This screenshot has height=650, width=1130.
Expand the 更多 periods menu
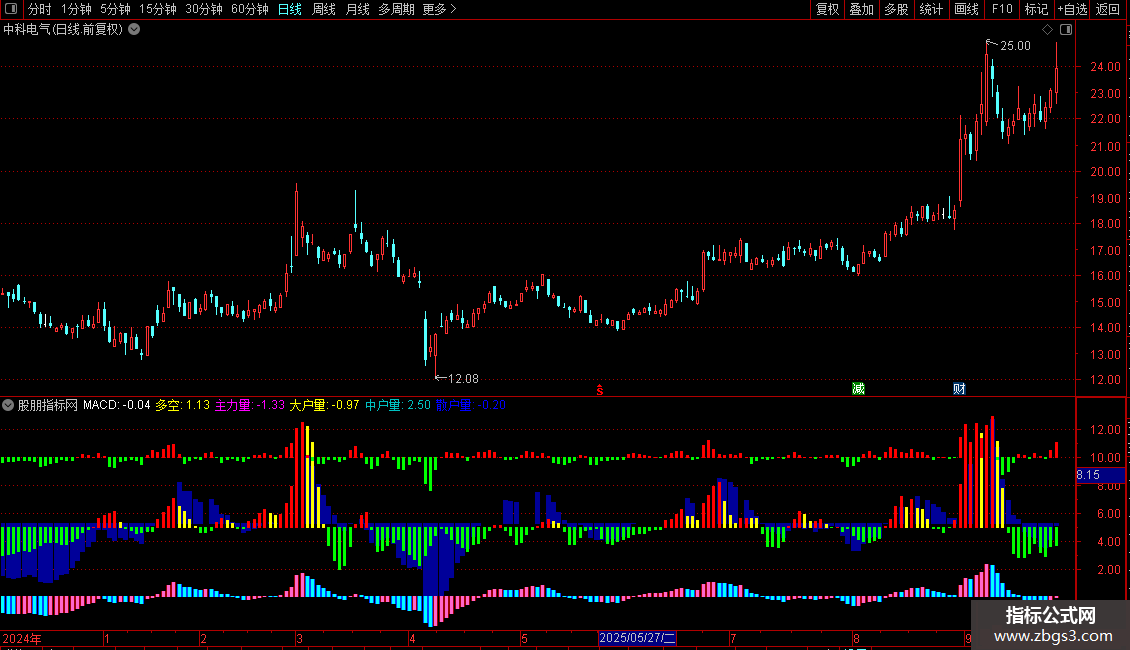click(x=439, y=9)
